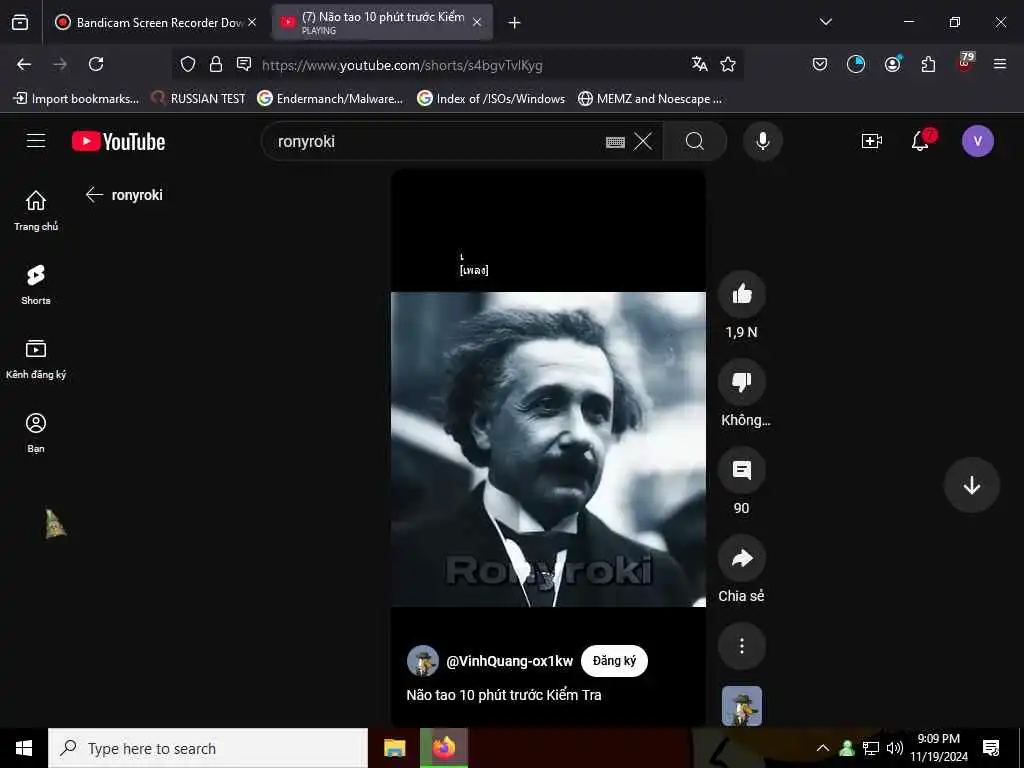
Task: Open the network icon in the tray
Action: [x=871, y=748]
